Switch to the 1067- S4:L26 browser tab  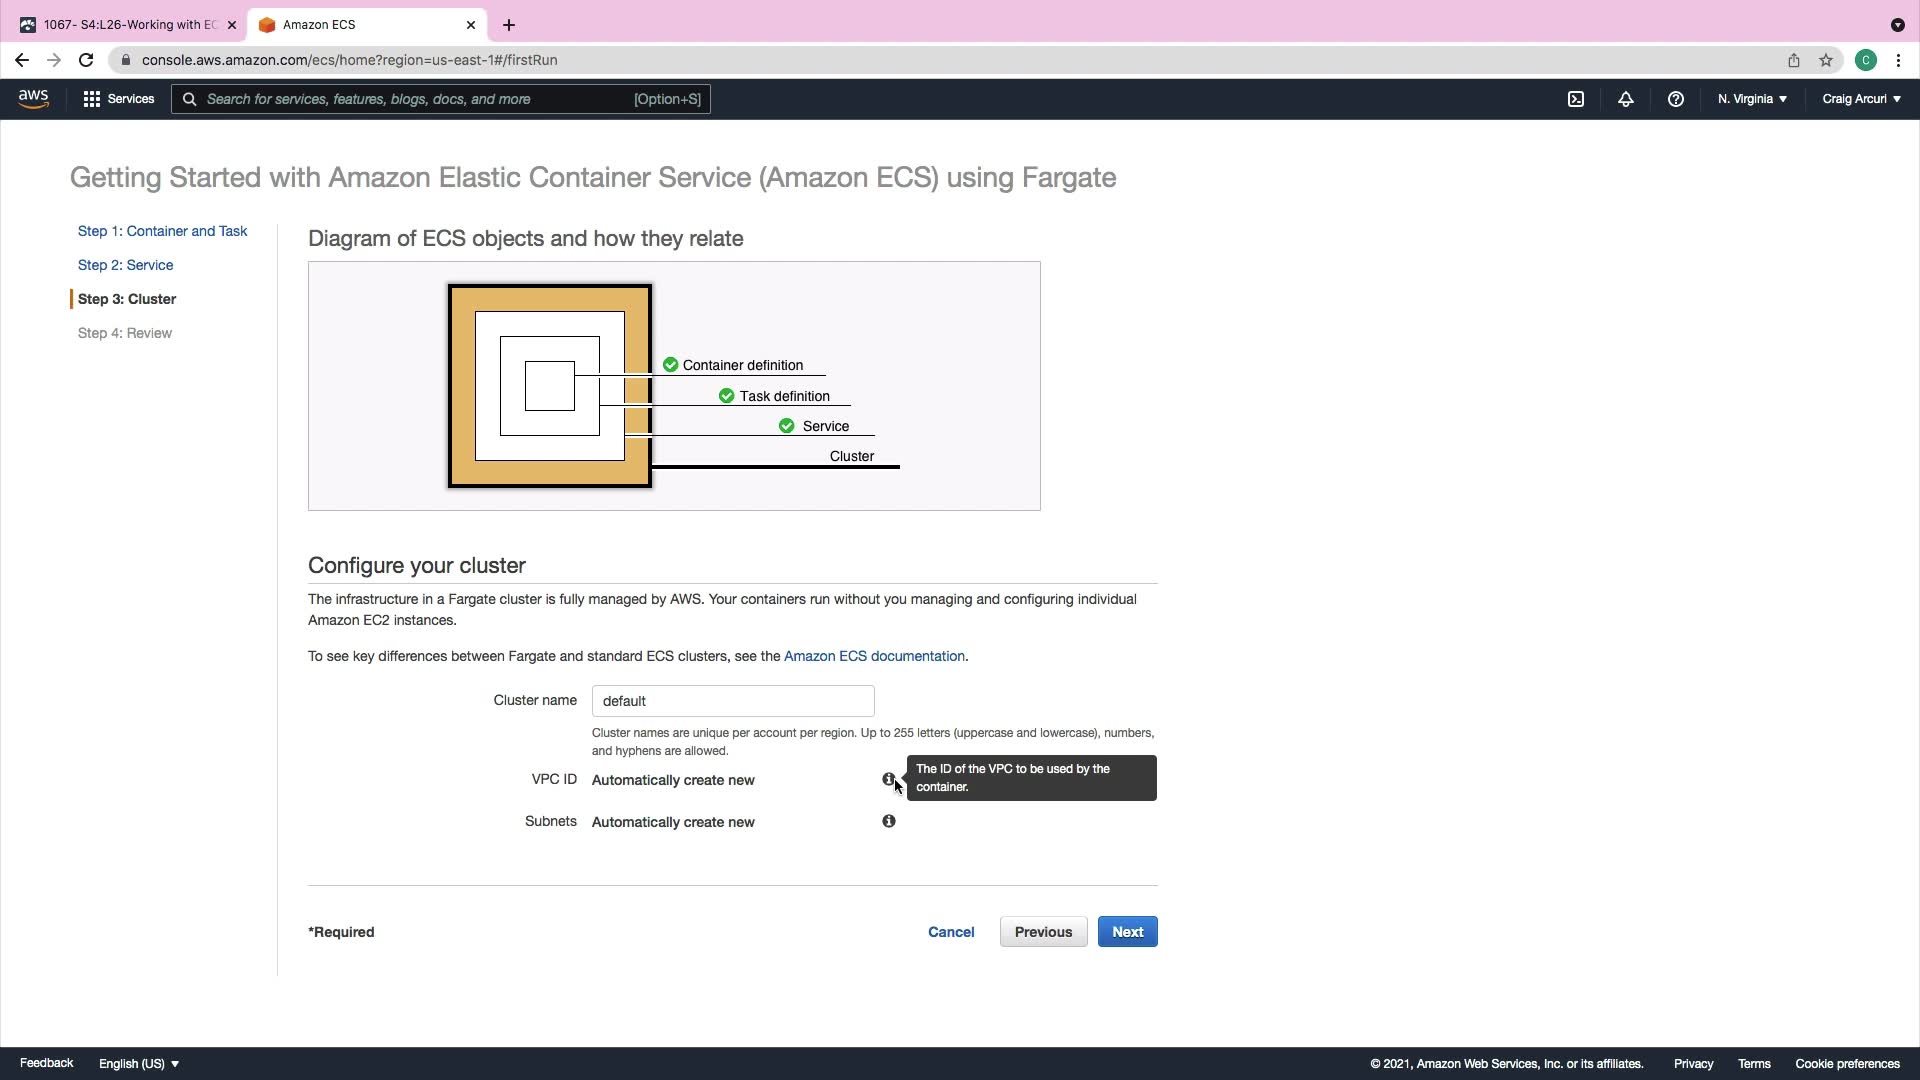(x=128, y=25)
